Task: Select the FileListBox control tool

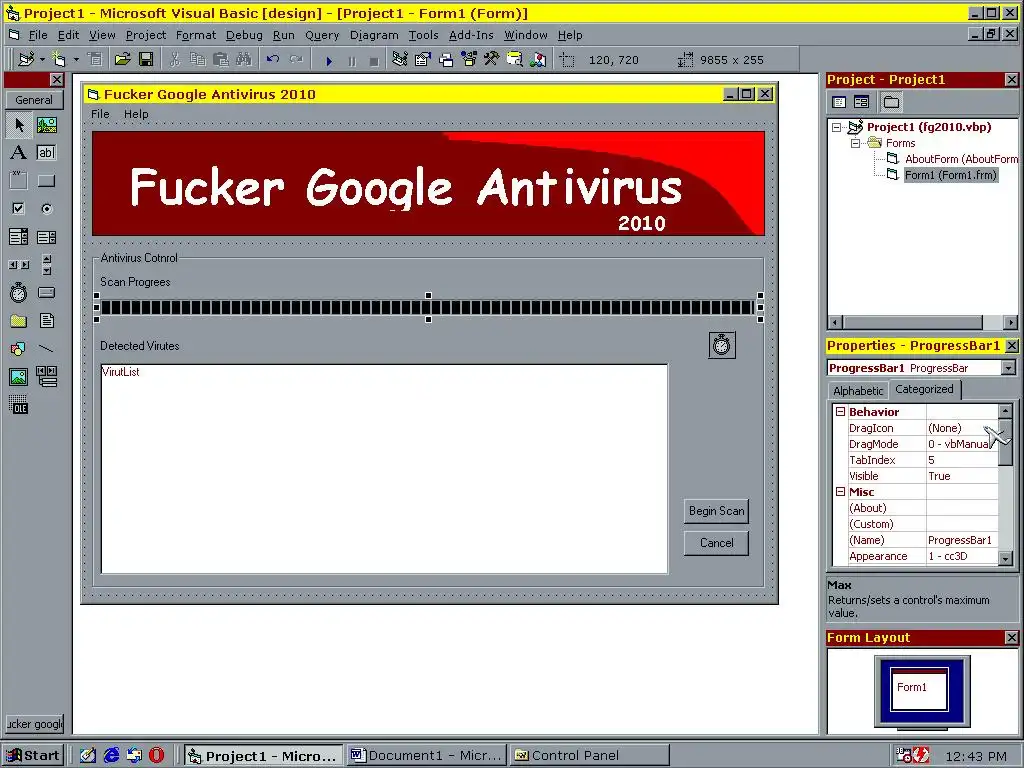Action: point(46,321)
